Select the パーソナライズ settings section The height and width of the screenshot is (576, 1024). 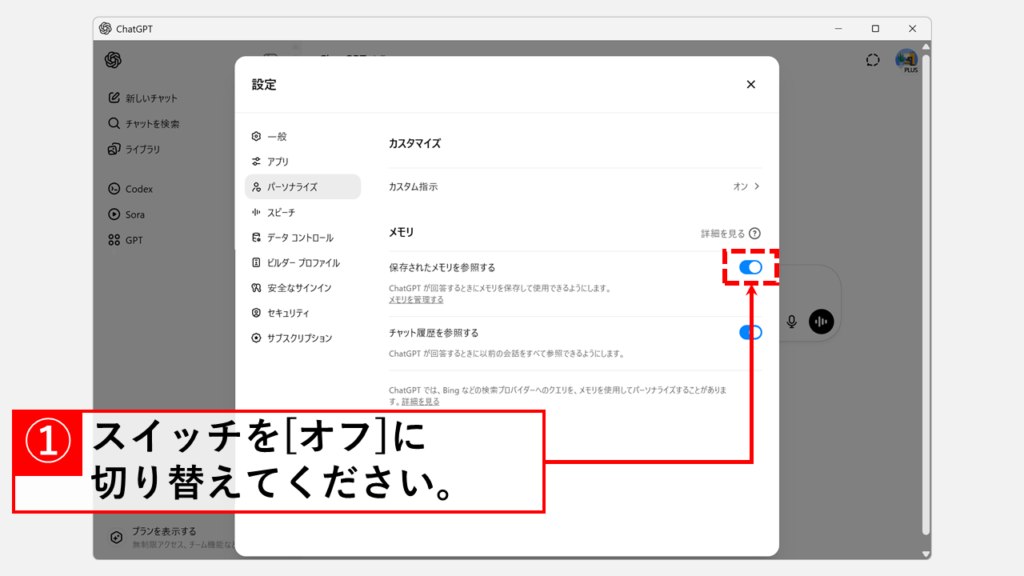[302, 187]
